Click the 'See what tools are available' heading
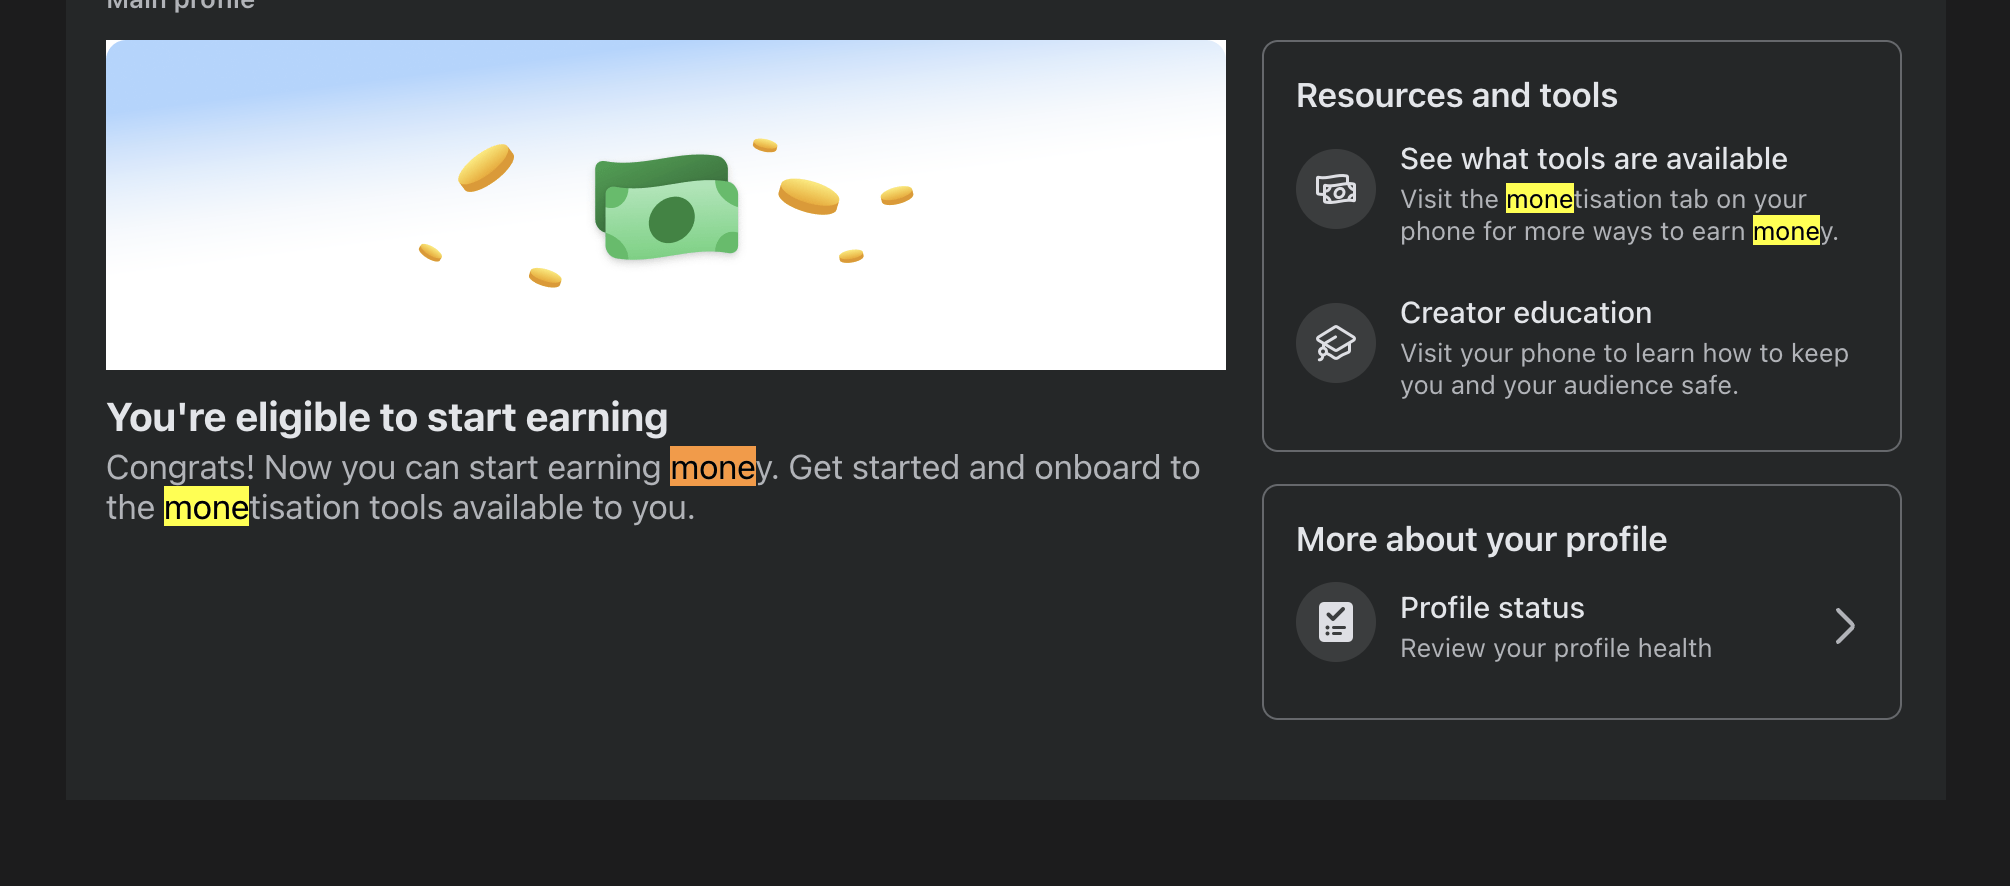This screenshot has height=886, width=2010. (x=1593, y=159)
